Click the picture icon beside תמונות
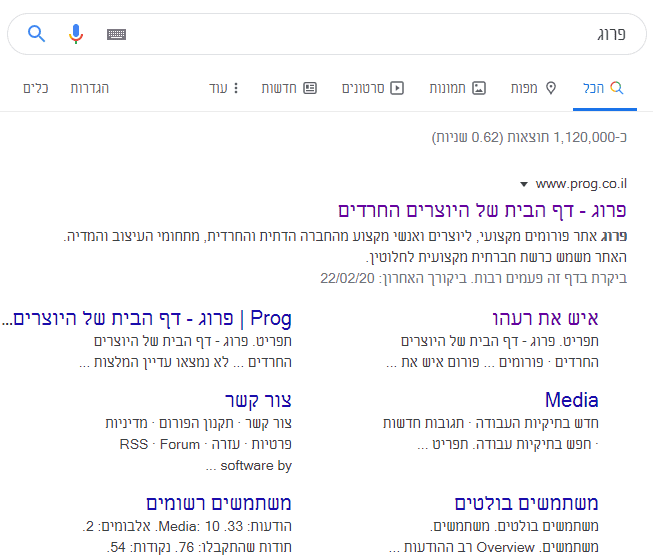The width and height of the screenshot is (653, 559). click(479, 88)
